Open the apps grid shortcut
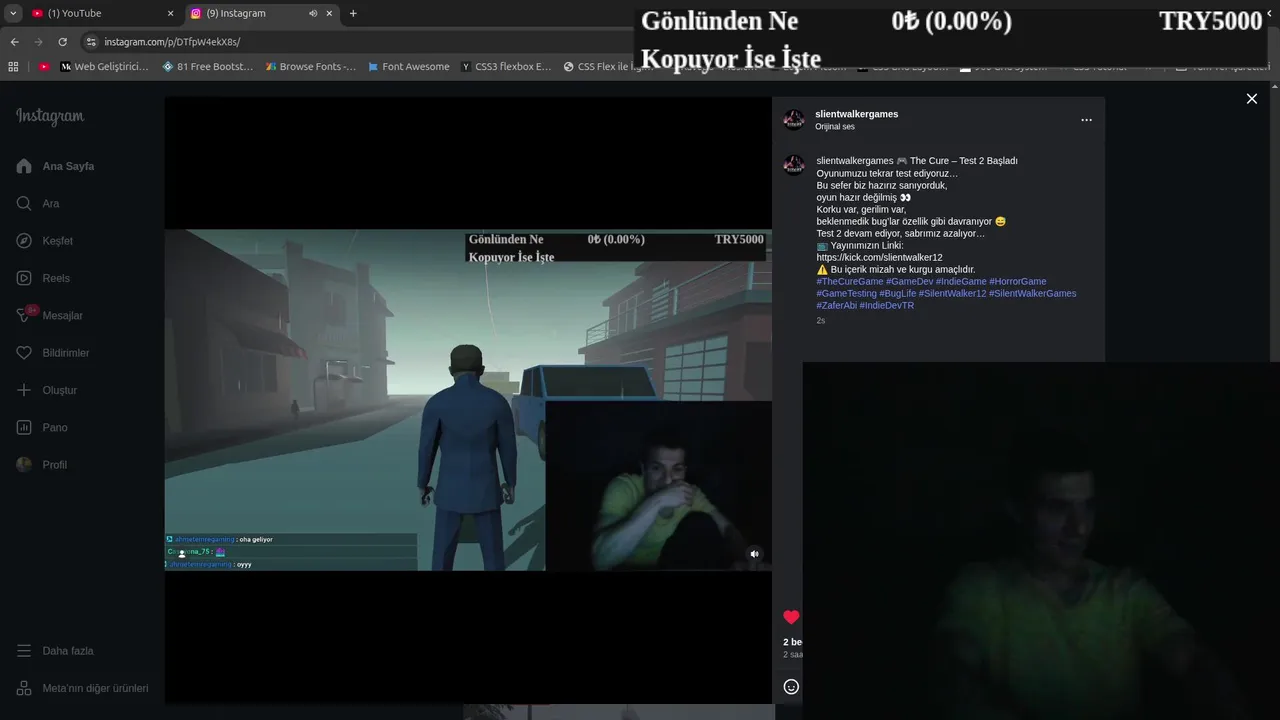 (13, 67)
